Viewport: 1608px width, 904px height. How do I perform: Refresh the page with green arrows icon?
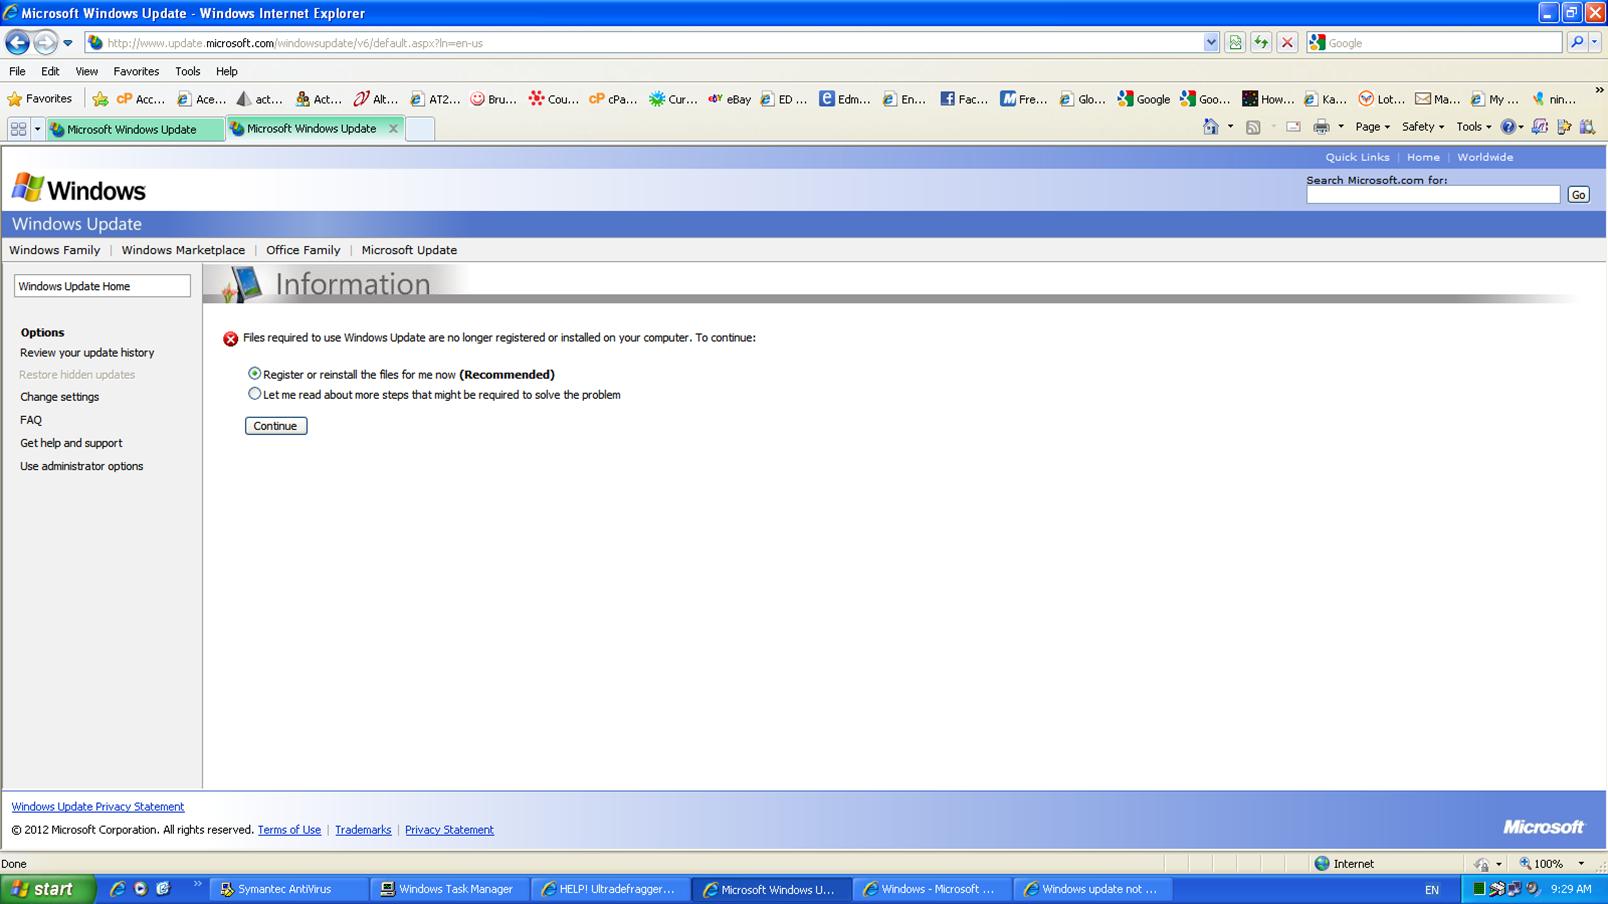pos(1261,43)
